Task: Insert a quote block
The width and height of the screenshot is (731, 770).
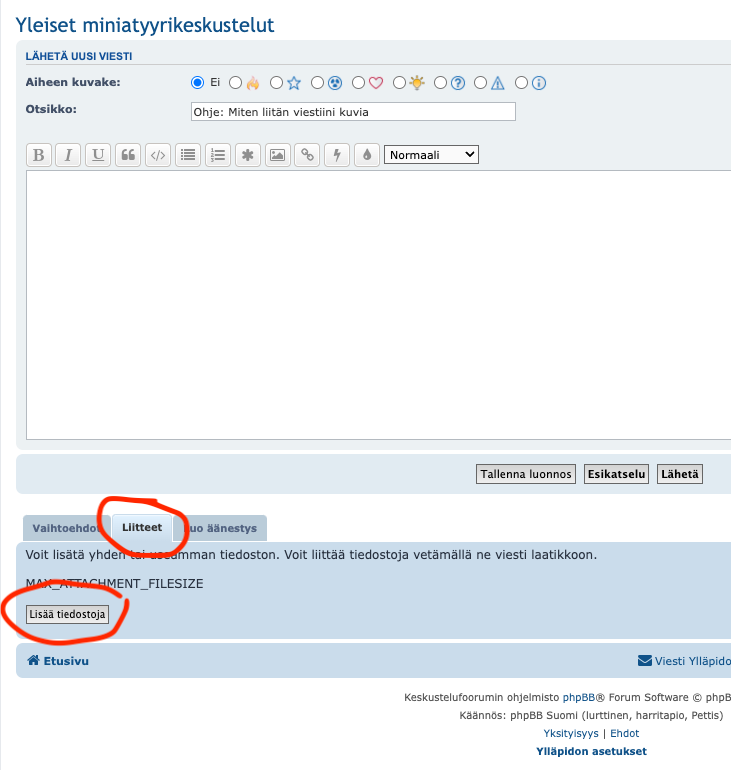Action: (x=128, y=155)
